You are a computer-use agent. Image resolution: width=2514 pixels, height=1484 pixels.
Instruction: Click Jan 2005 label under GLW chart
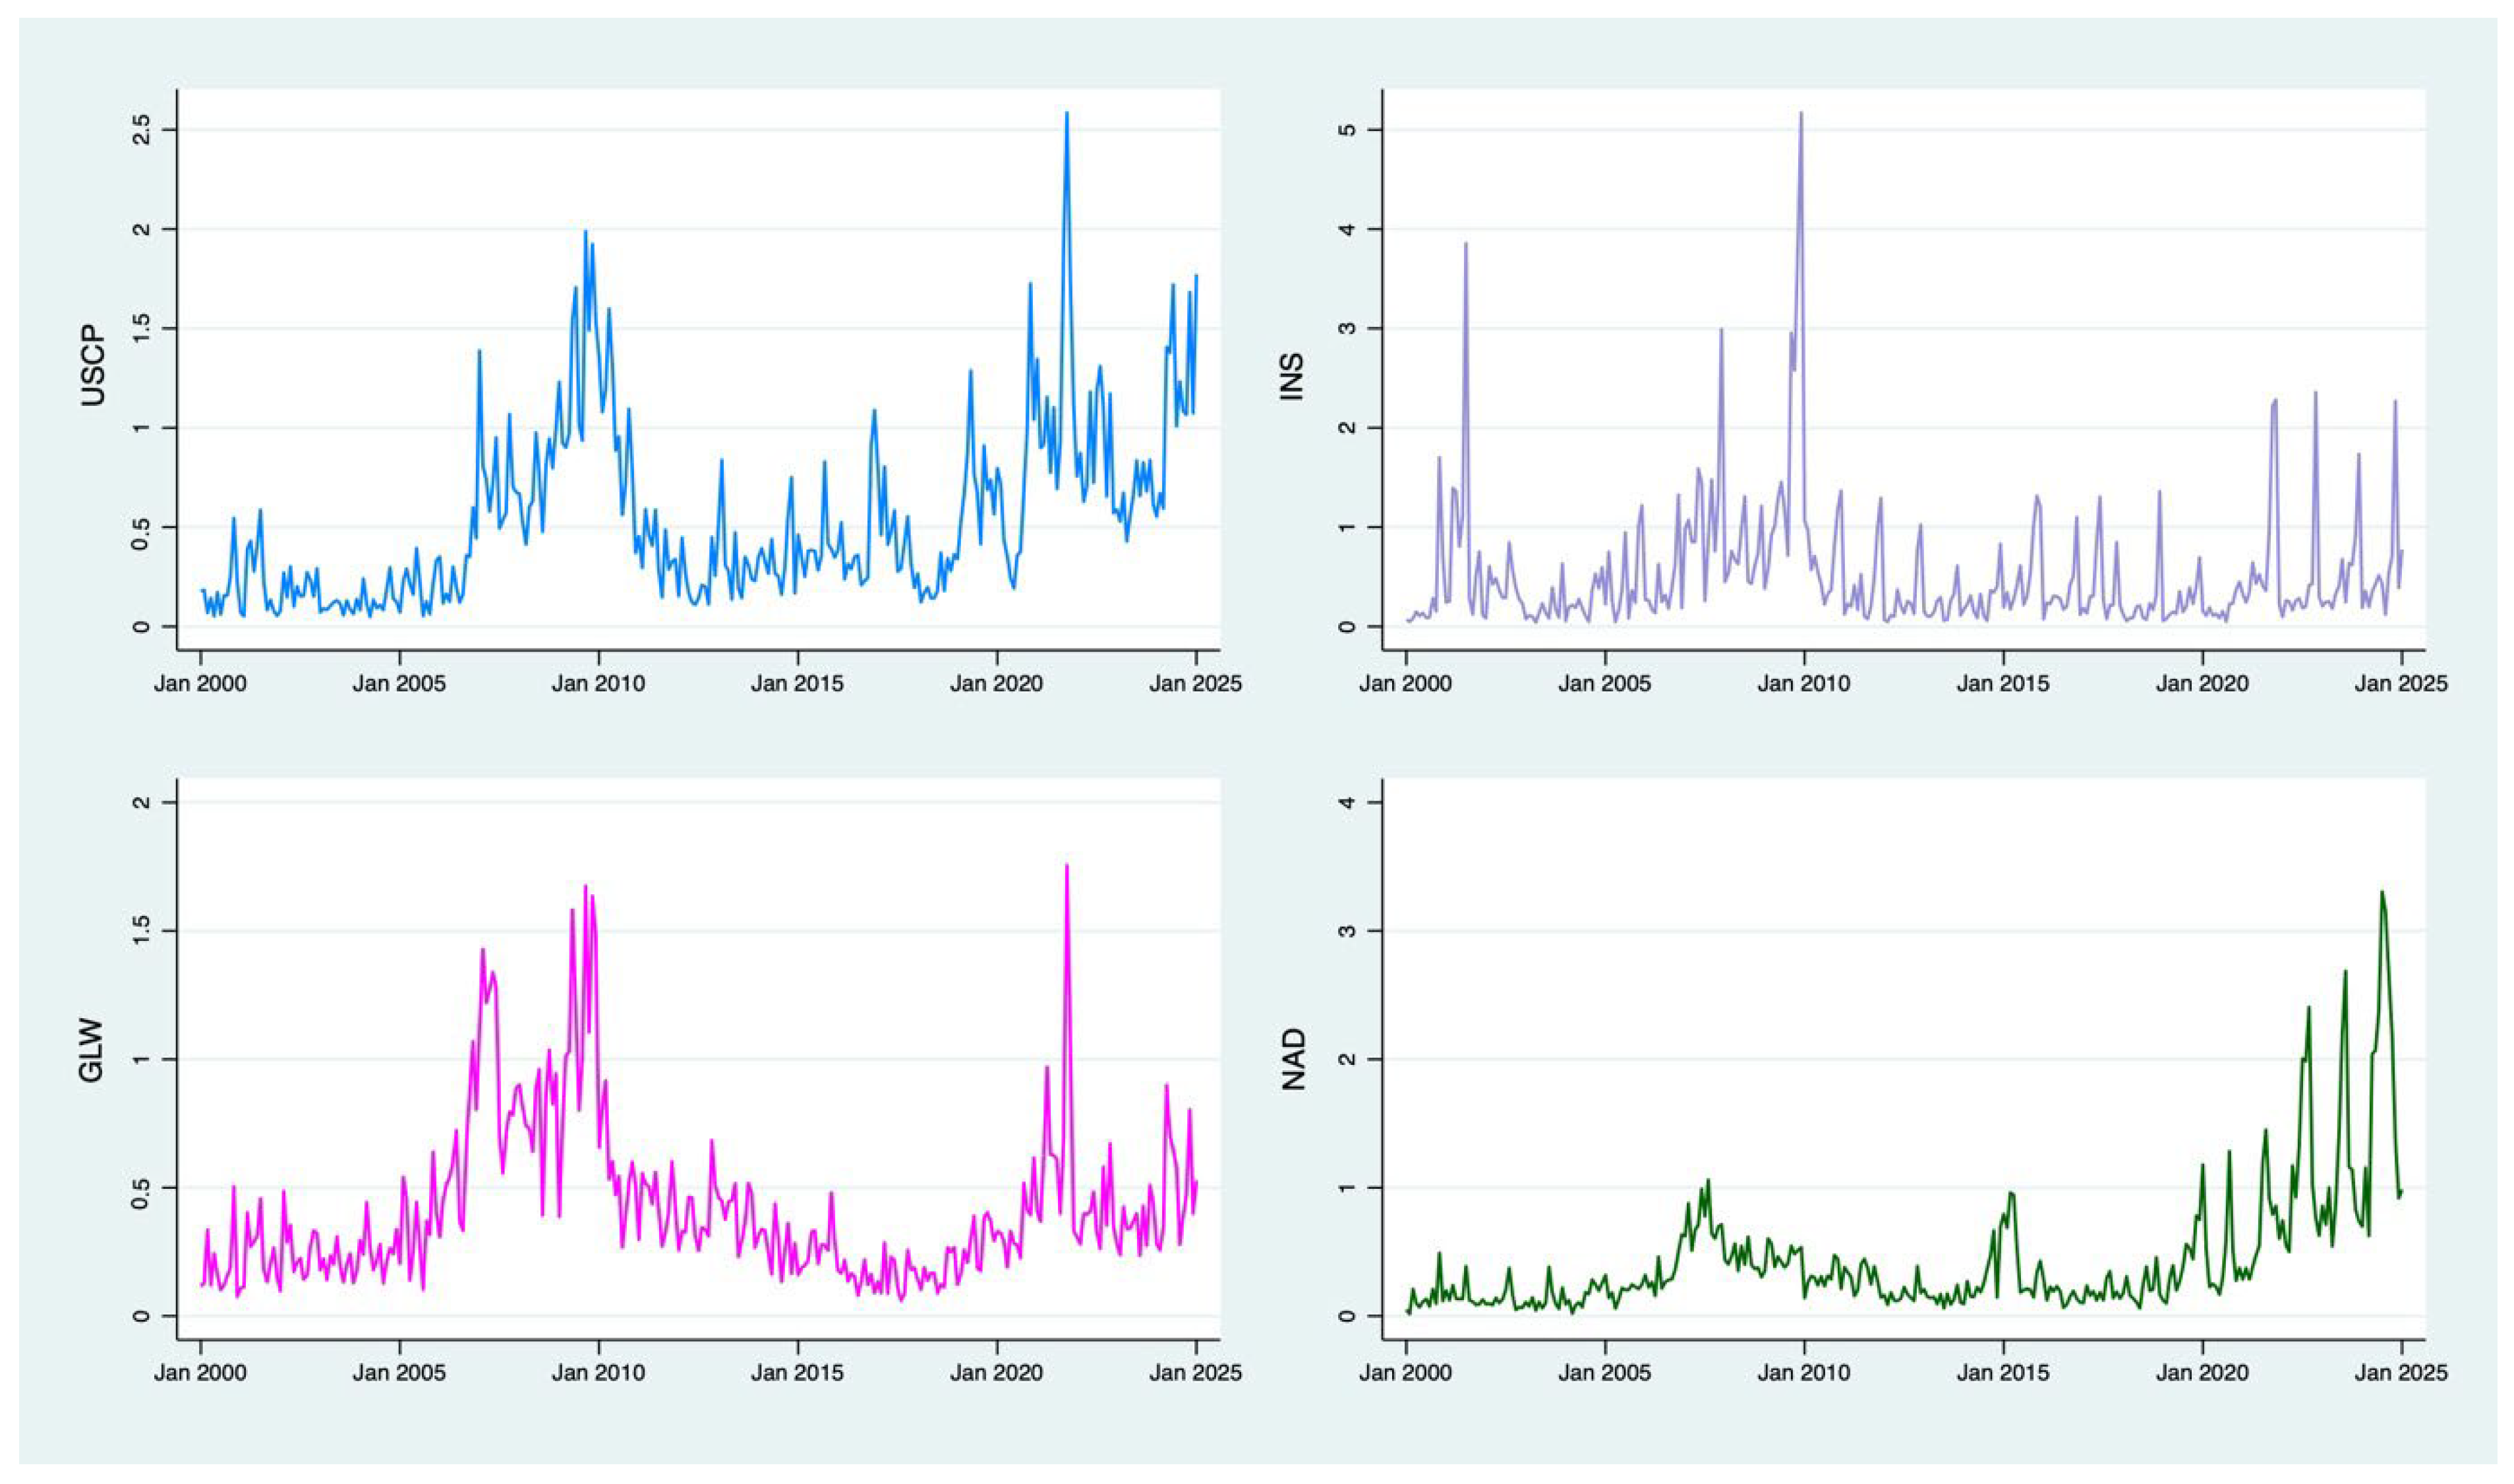399,1372
